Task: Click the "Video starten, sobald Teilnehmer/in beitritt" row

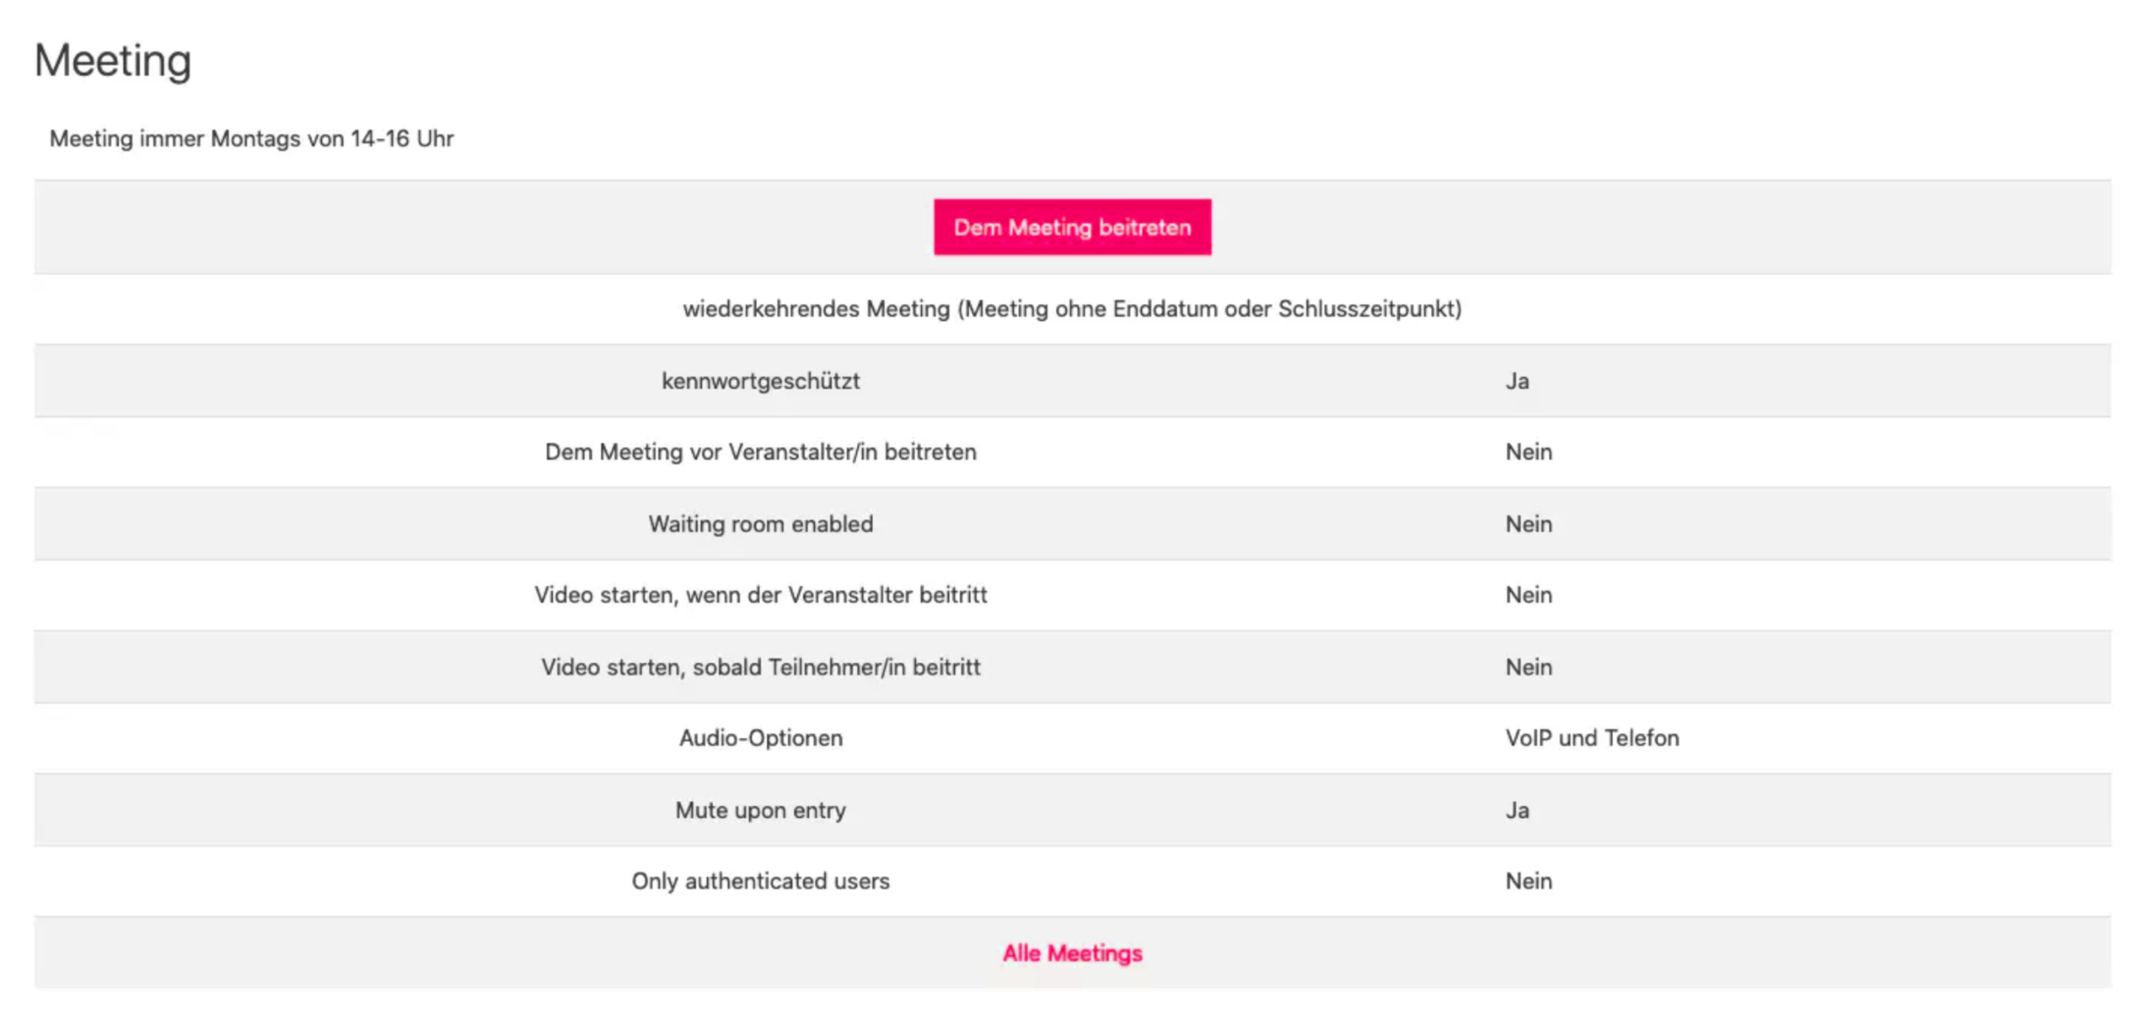Action: (x=761, y=667)
